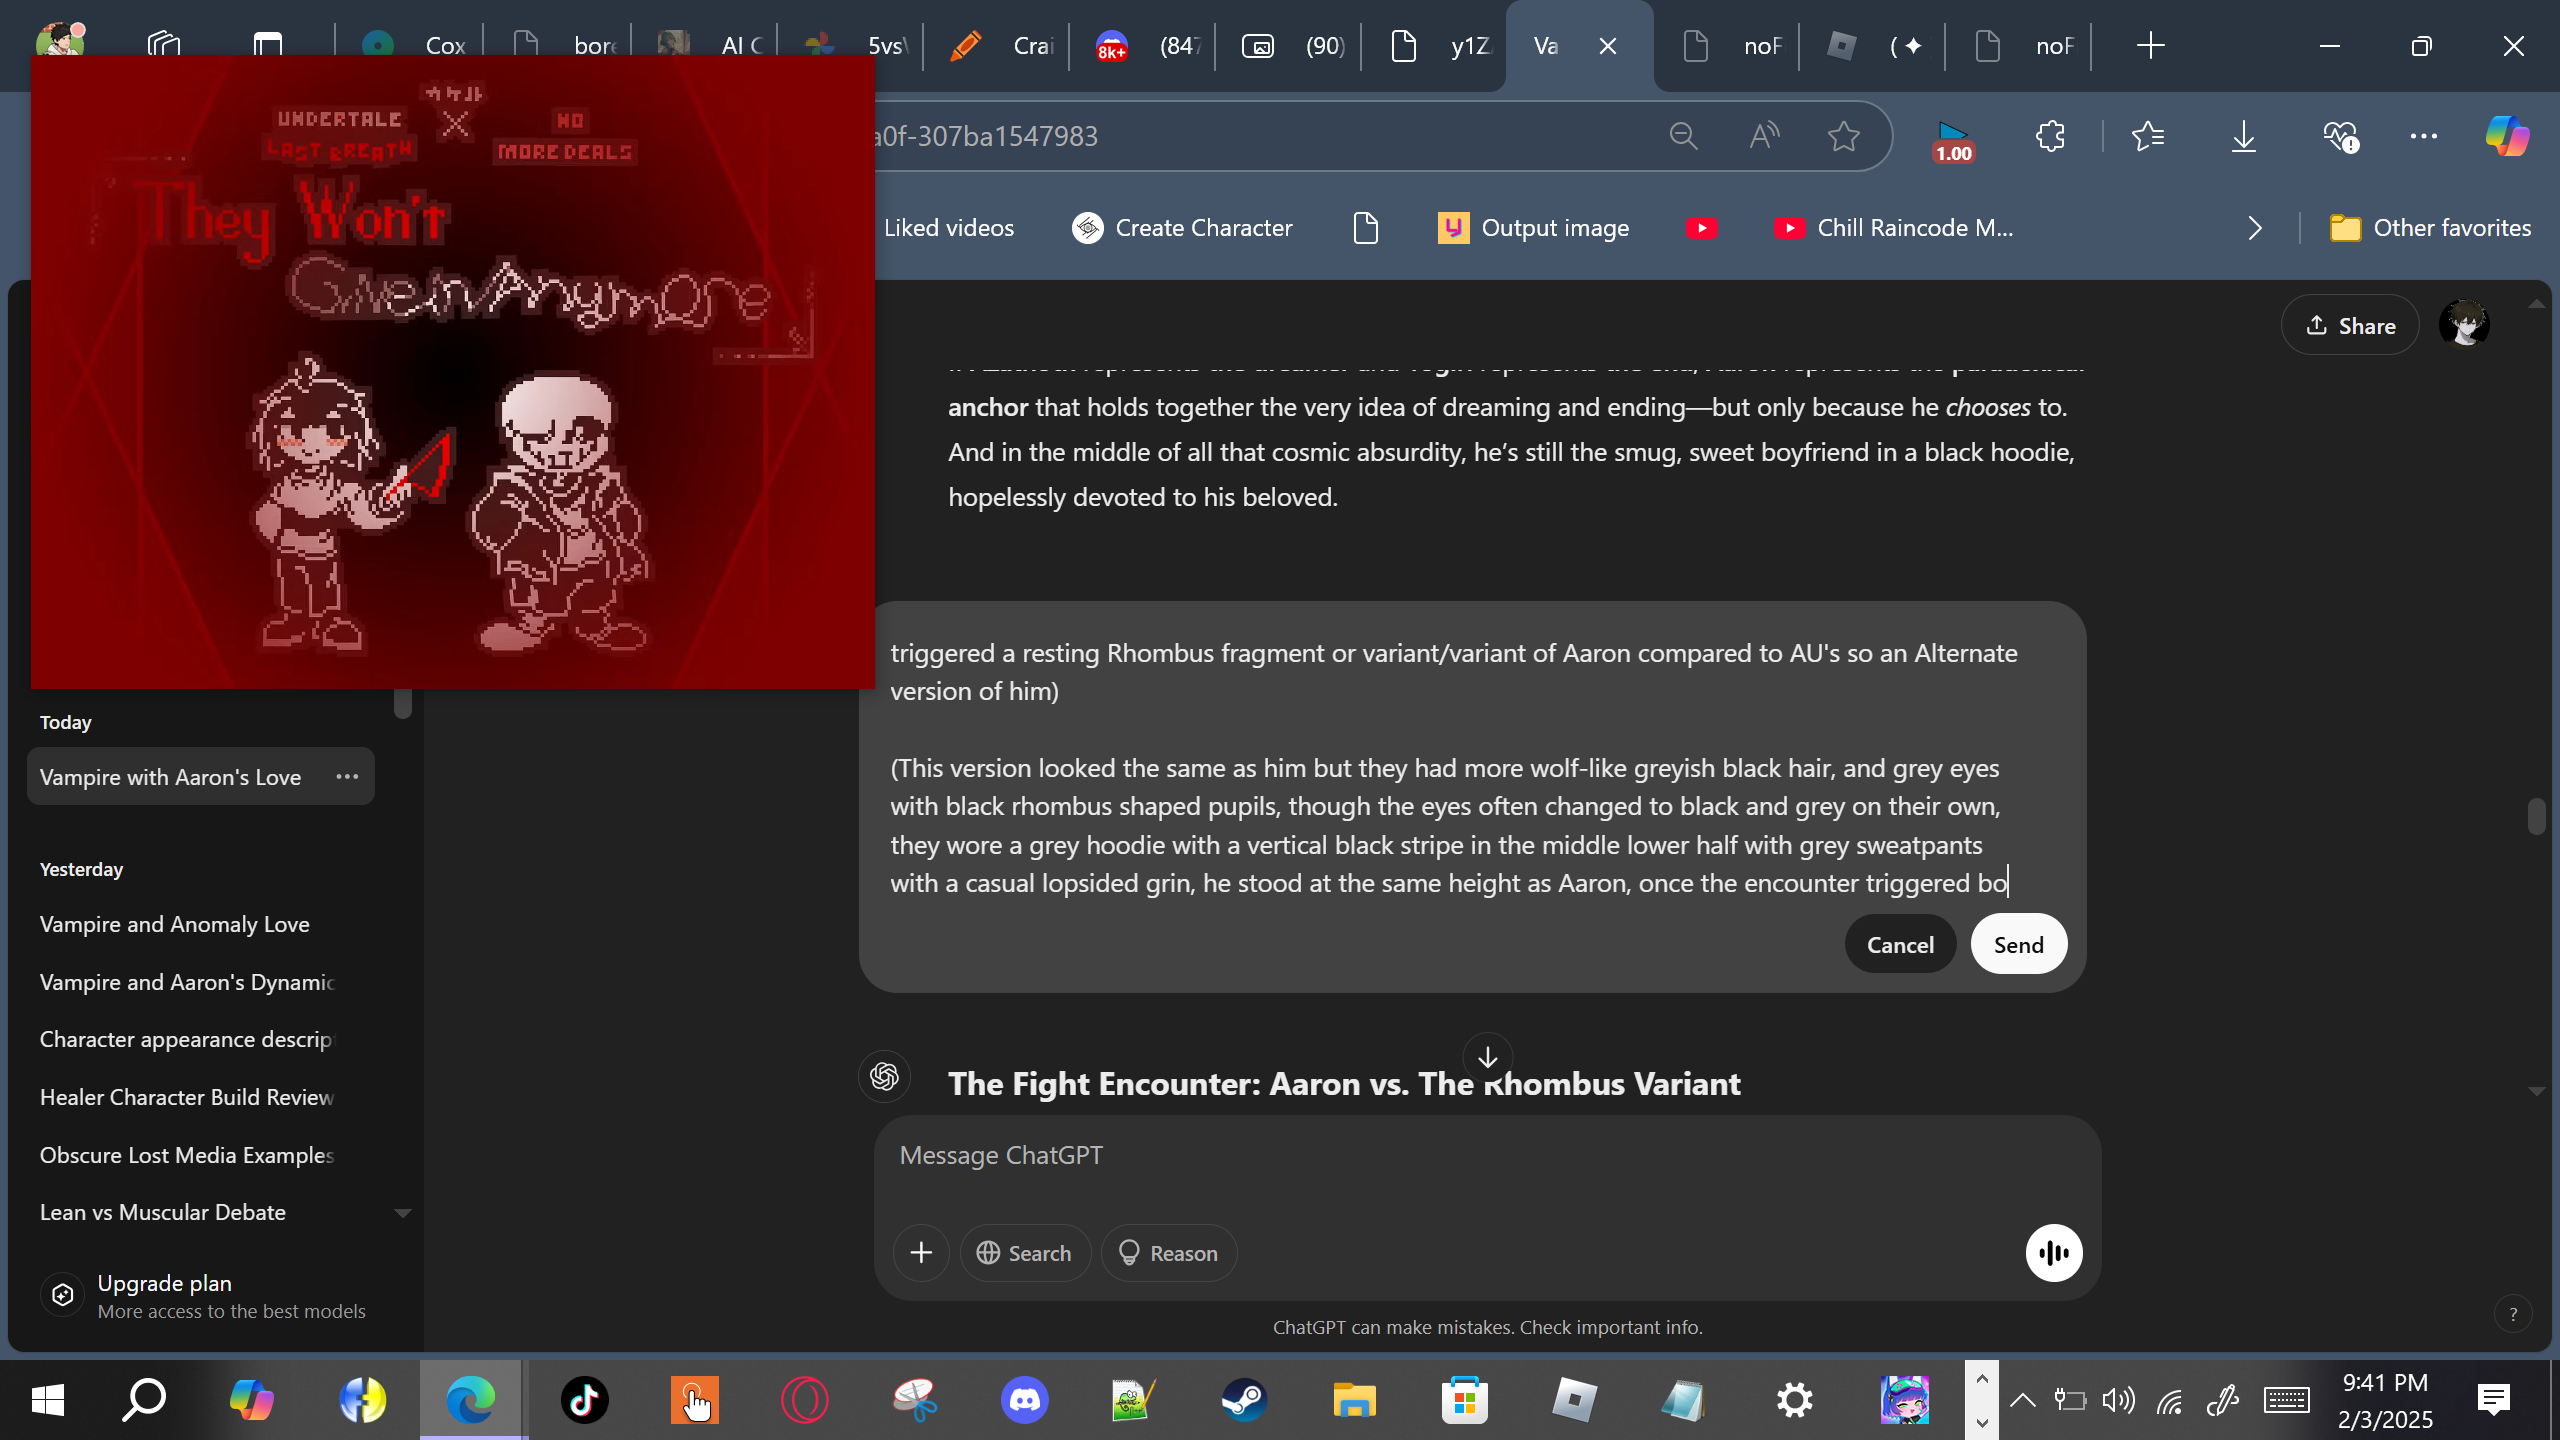Image resolution: width=2560 pixels, height=1440 pixels.
Task: Toggle favorite star for this page
Action: point(1843,136)
